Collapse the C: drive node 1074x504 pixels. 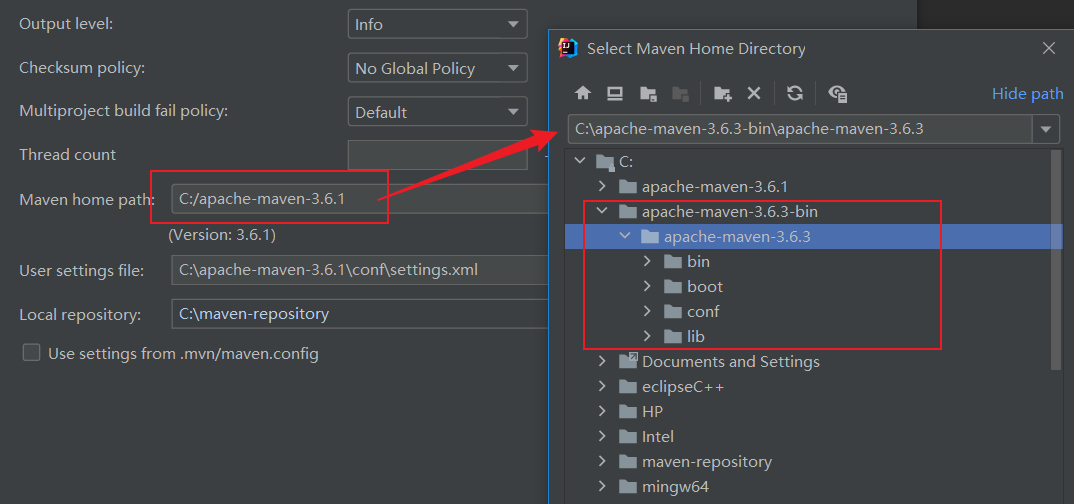(x=580, y=161)
